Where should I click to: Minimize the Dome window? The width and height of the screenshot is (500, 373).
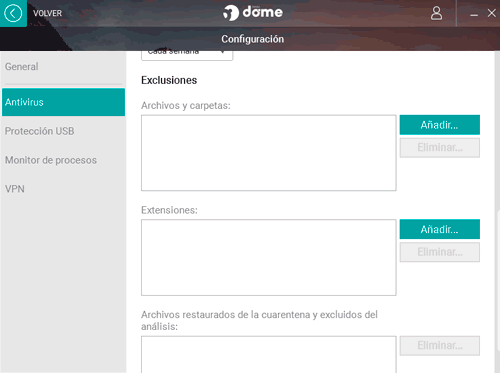click(474, 15)
